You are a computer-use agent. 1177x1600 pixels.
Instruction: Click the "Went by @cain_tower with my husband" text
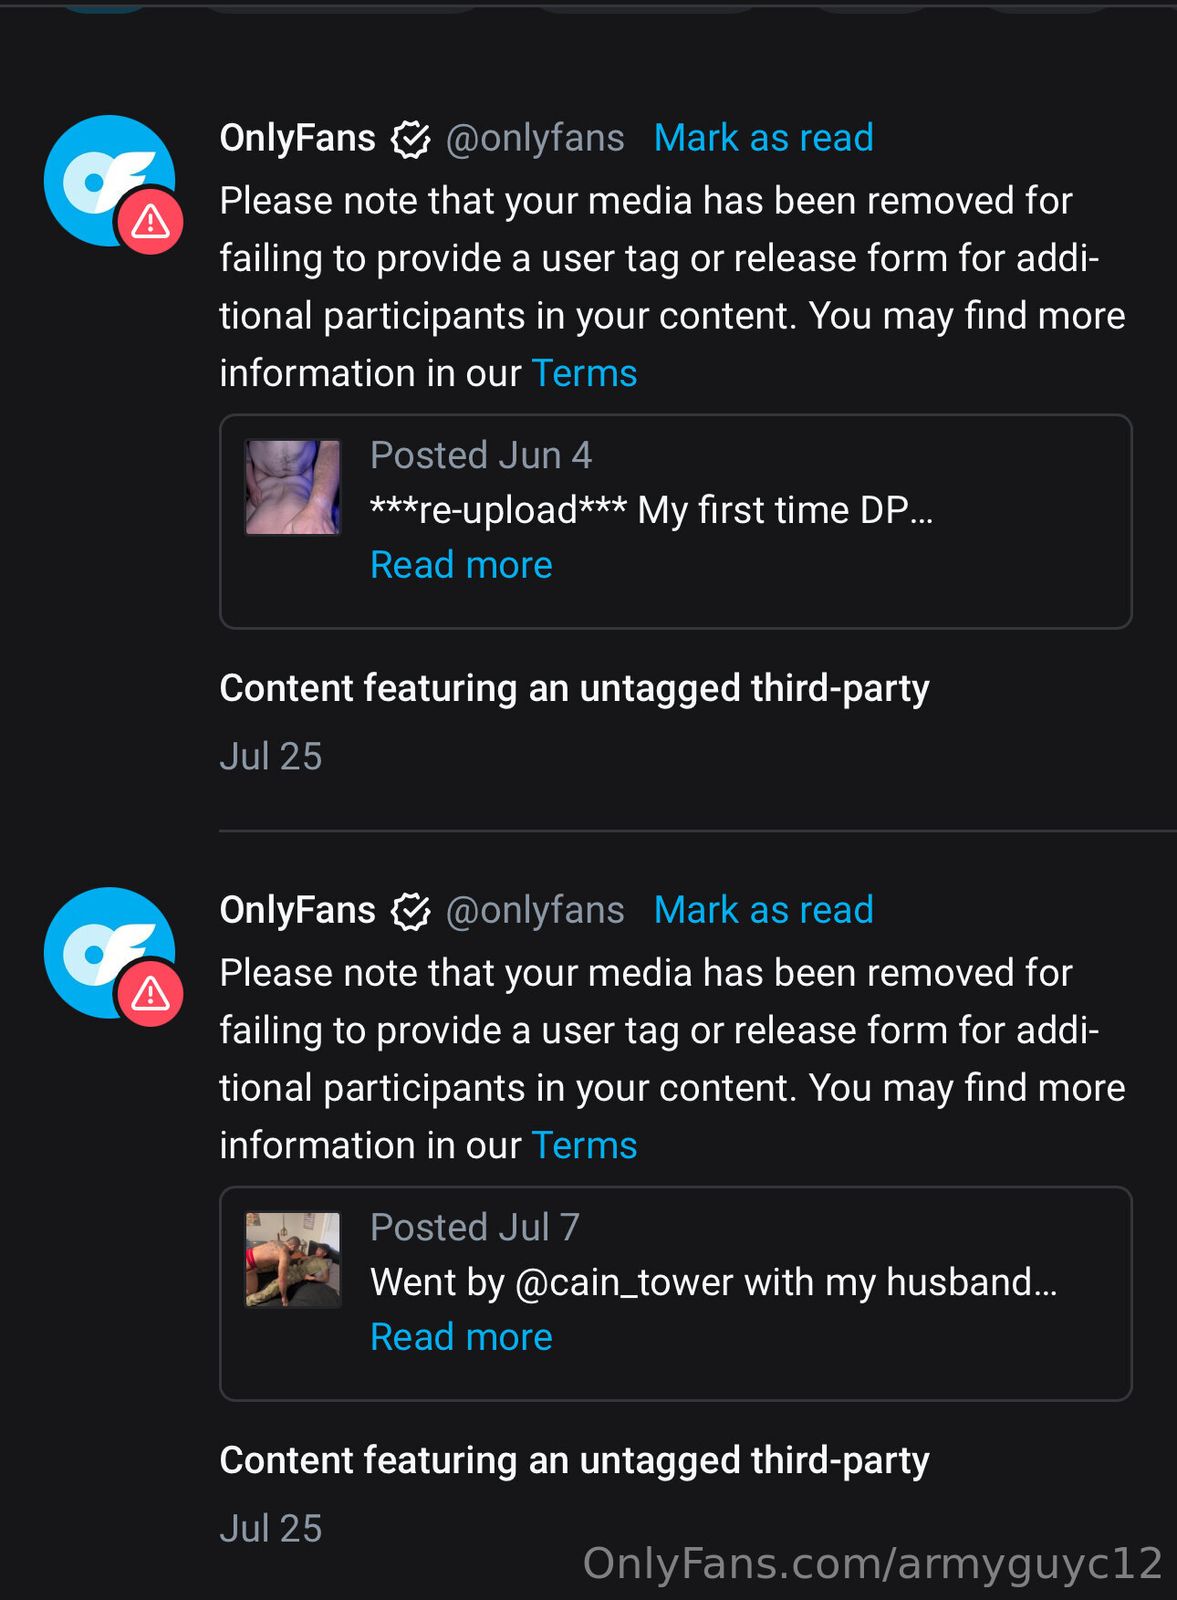713,1282
